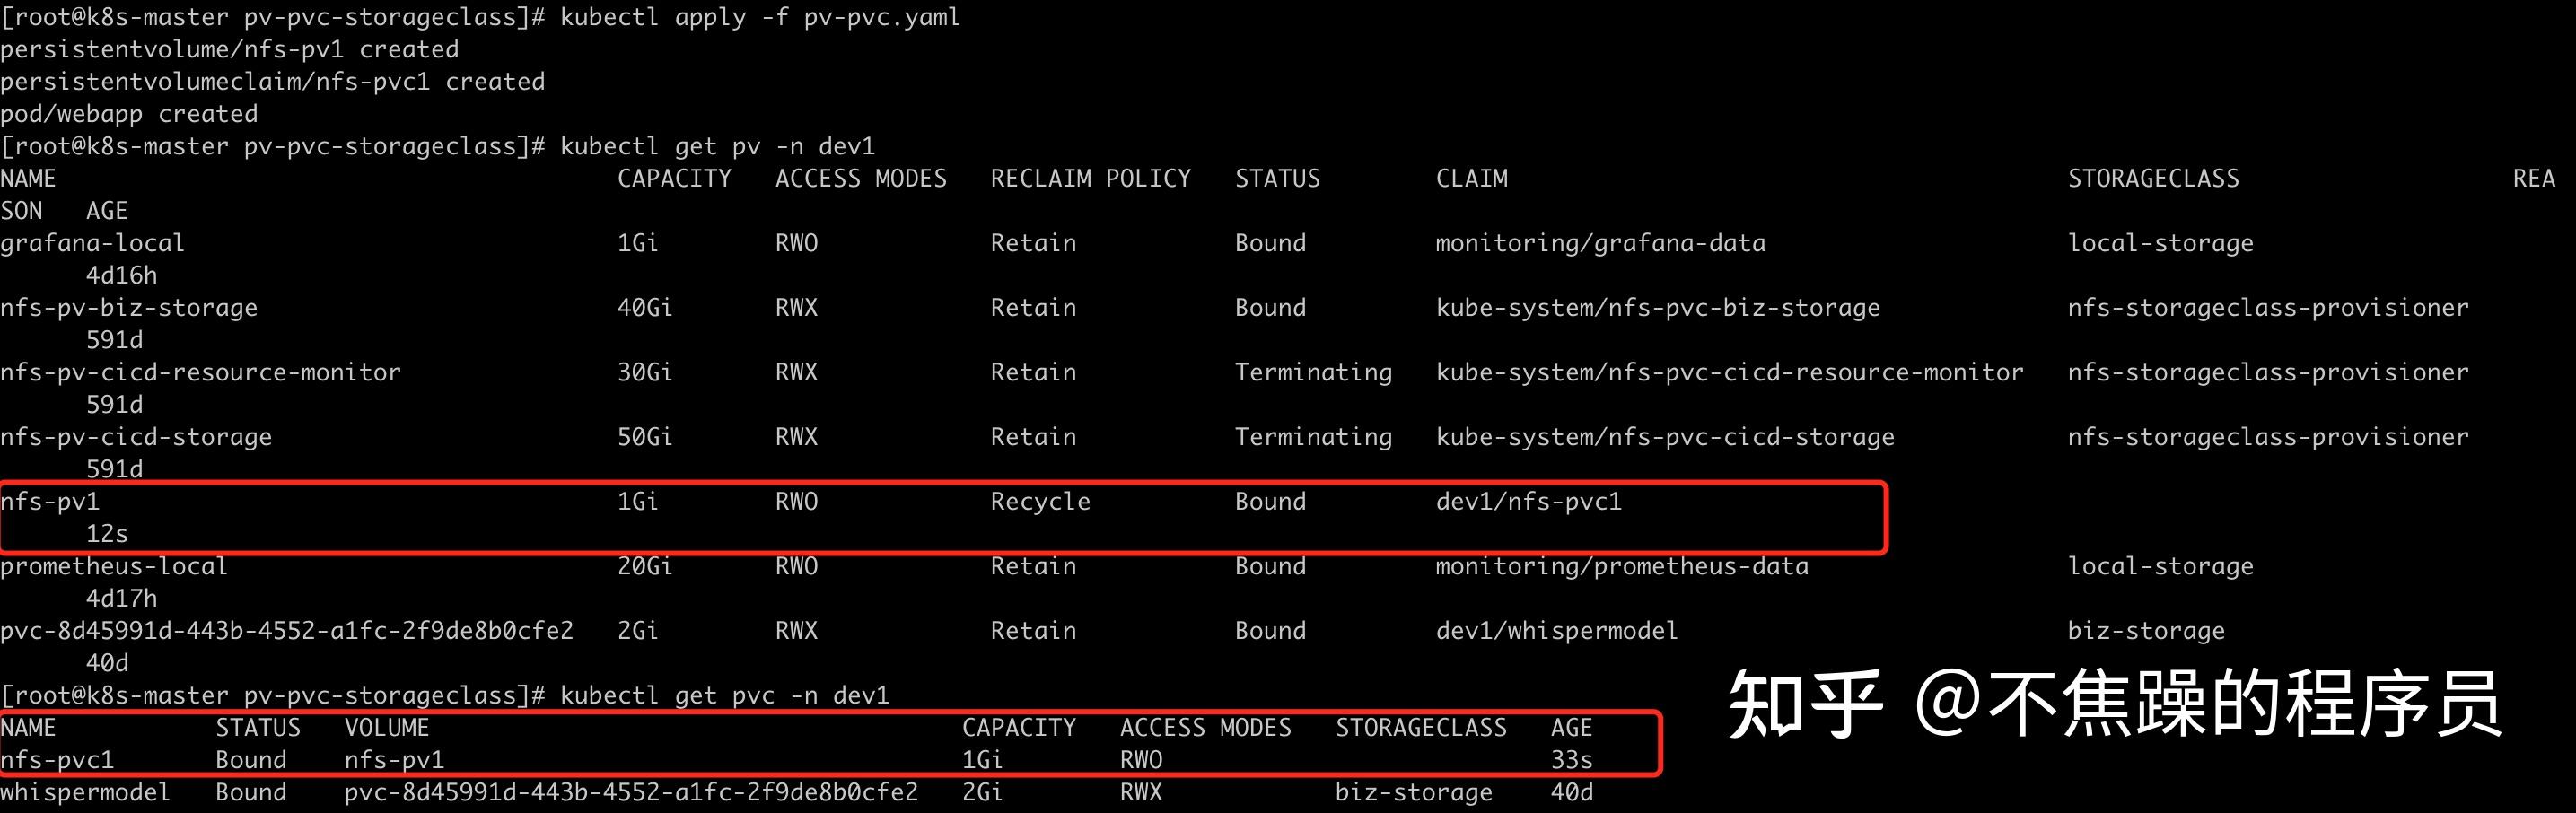Viewport: 2576px width, 813px height.
Task: Click the kube-system/nfs-pvc-cicd-resource-monitor claim
Action: click(x=1729, y=372)
